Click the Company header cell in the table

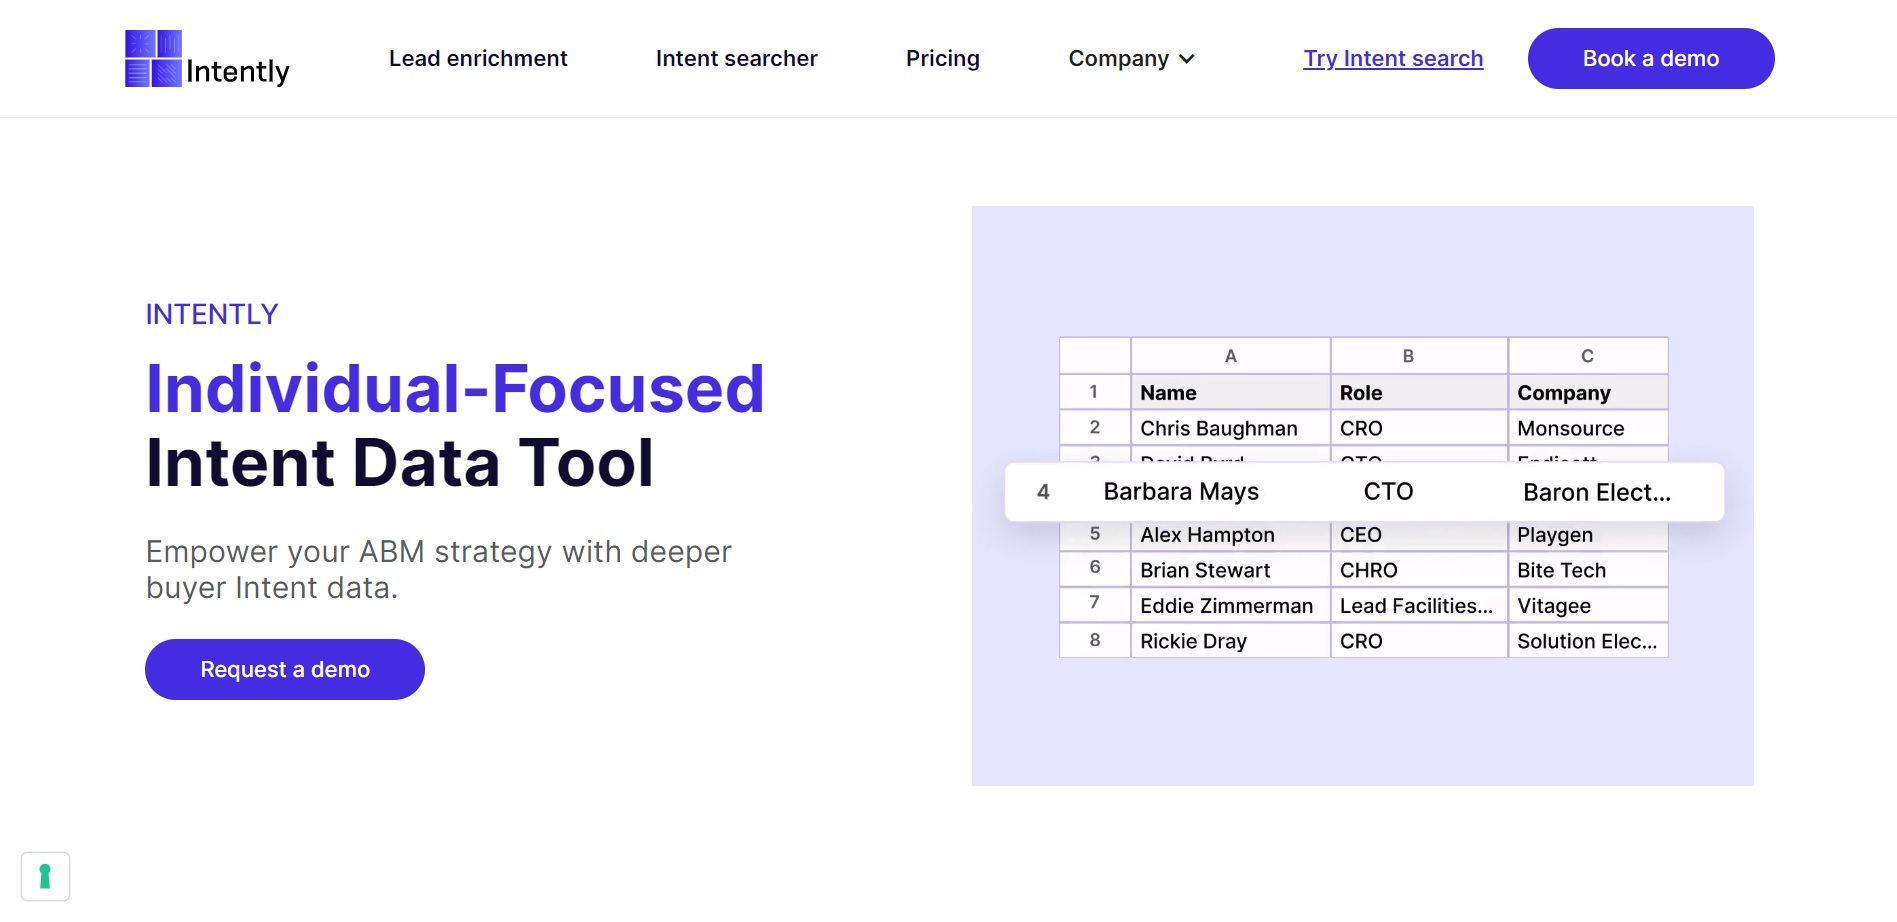(x=1588, y=392)
